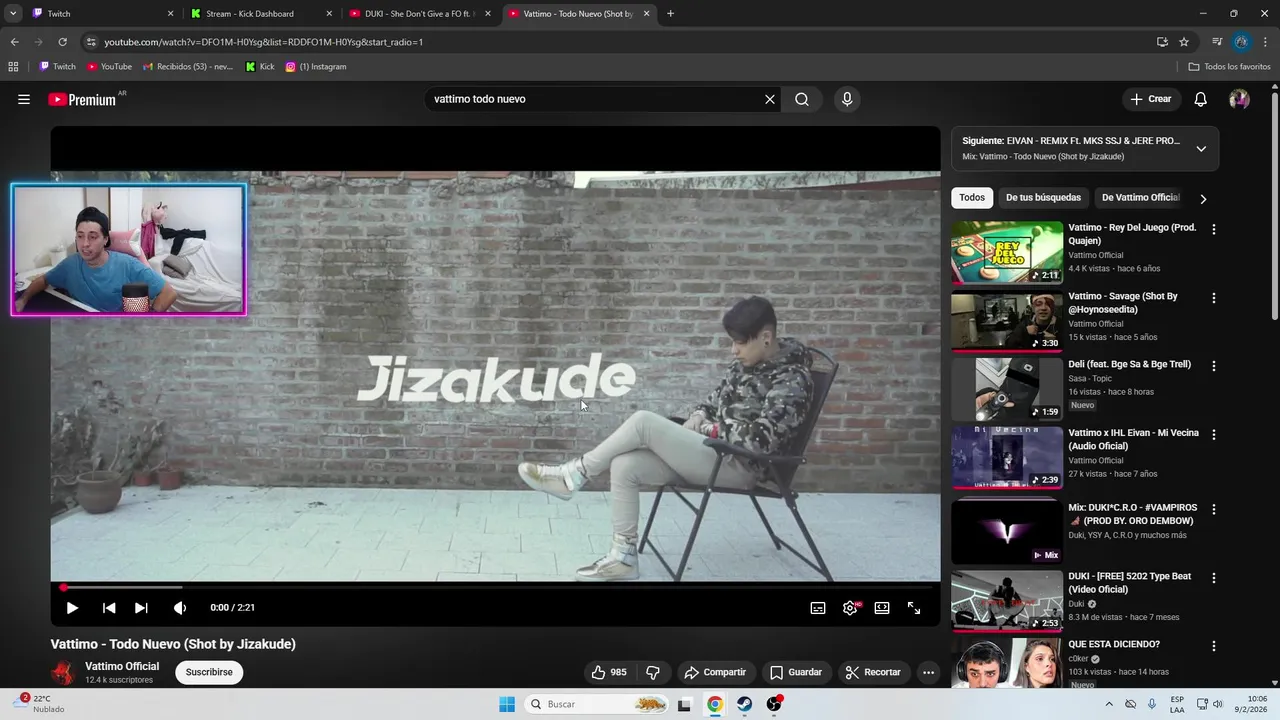Reload the page
This screenshot has height=720, width=1280.
click(62, 42)
